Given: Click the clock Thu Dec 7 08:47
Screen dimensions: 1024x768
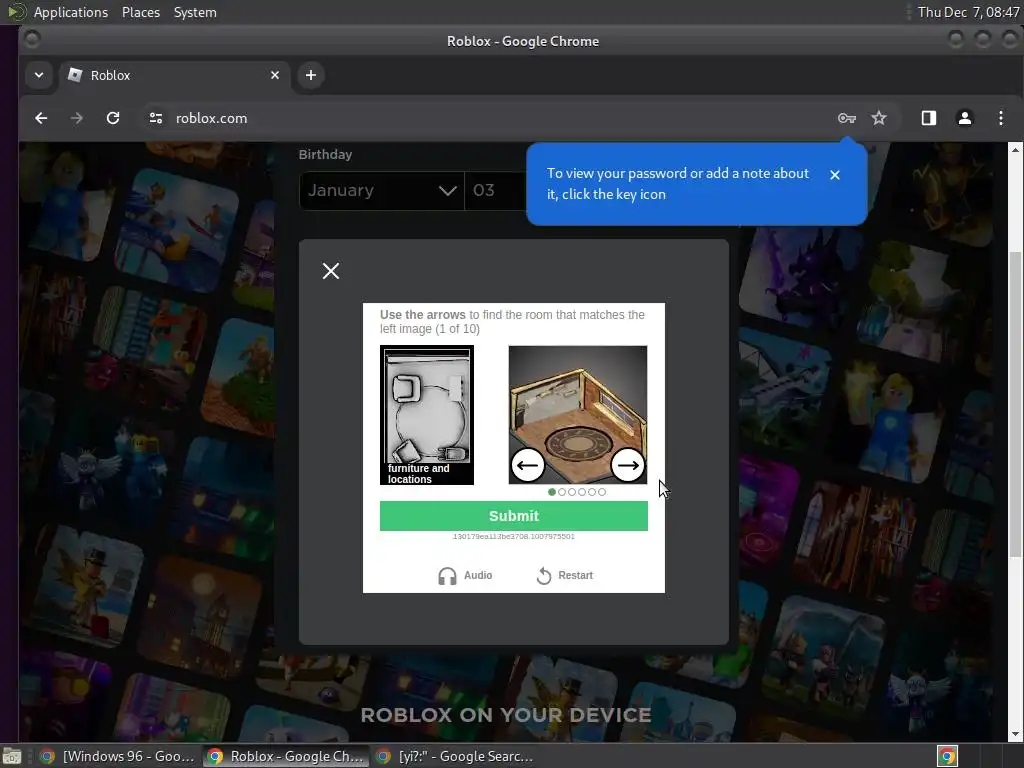Looking at the screenshot, I should [x=968, y=12].
